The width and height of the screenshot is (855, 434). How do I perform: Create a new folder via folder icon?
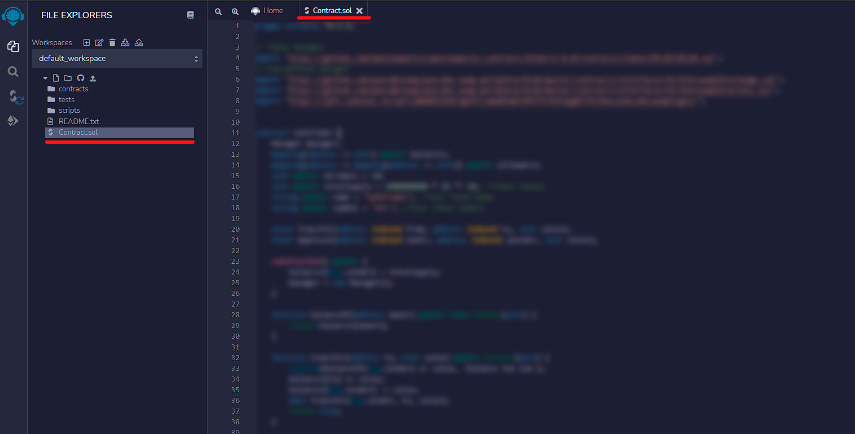68,77
